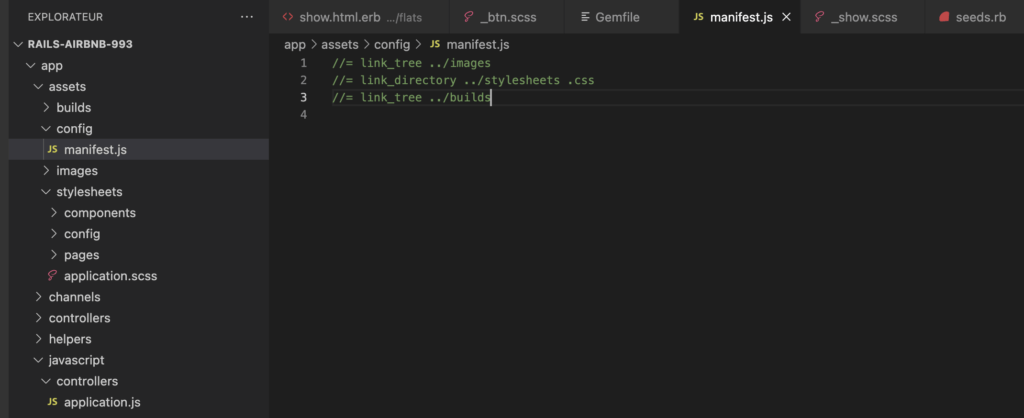Viewport: 1024px width, 418px height.
Task: Click Sass icon beside application.scss in tree
Action: pyautogui.click(x=53, y=276)
